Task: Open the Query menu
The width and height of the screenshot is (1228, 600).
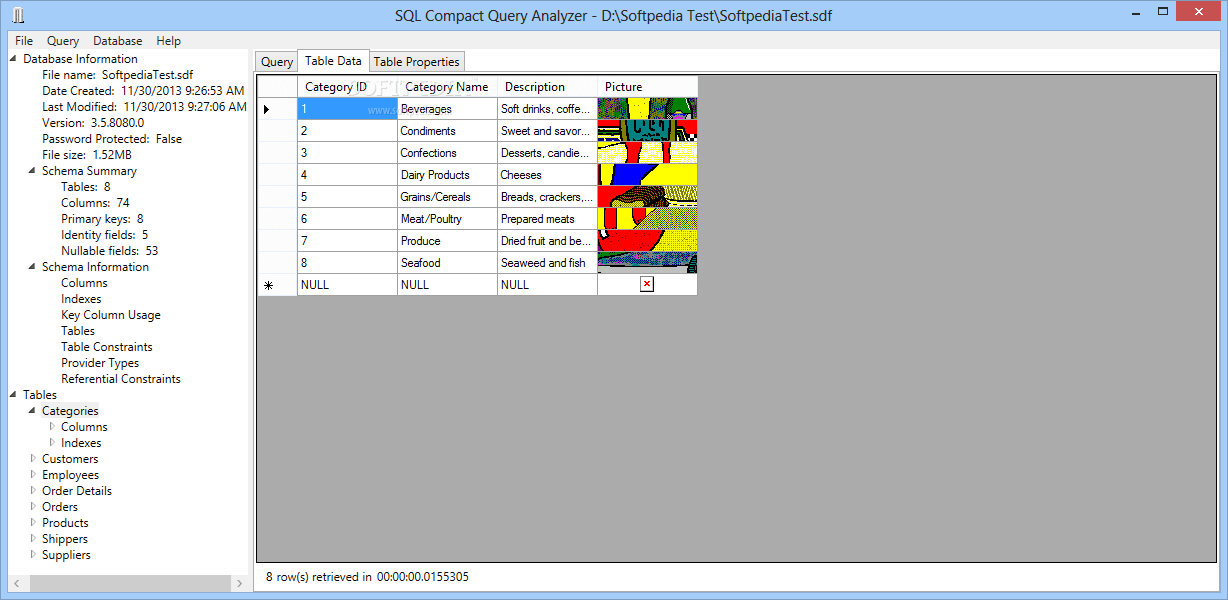Action: coord(63,41)
